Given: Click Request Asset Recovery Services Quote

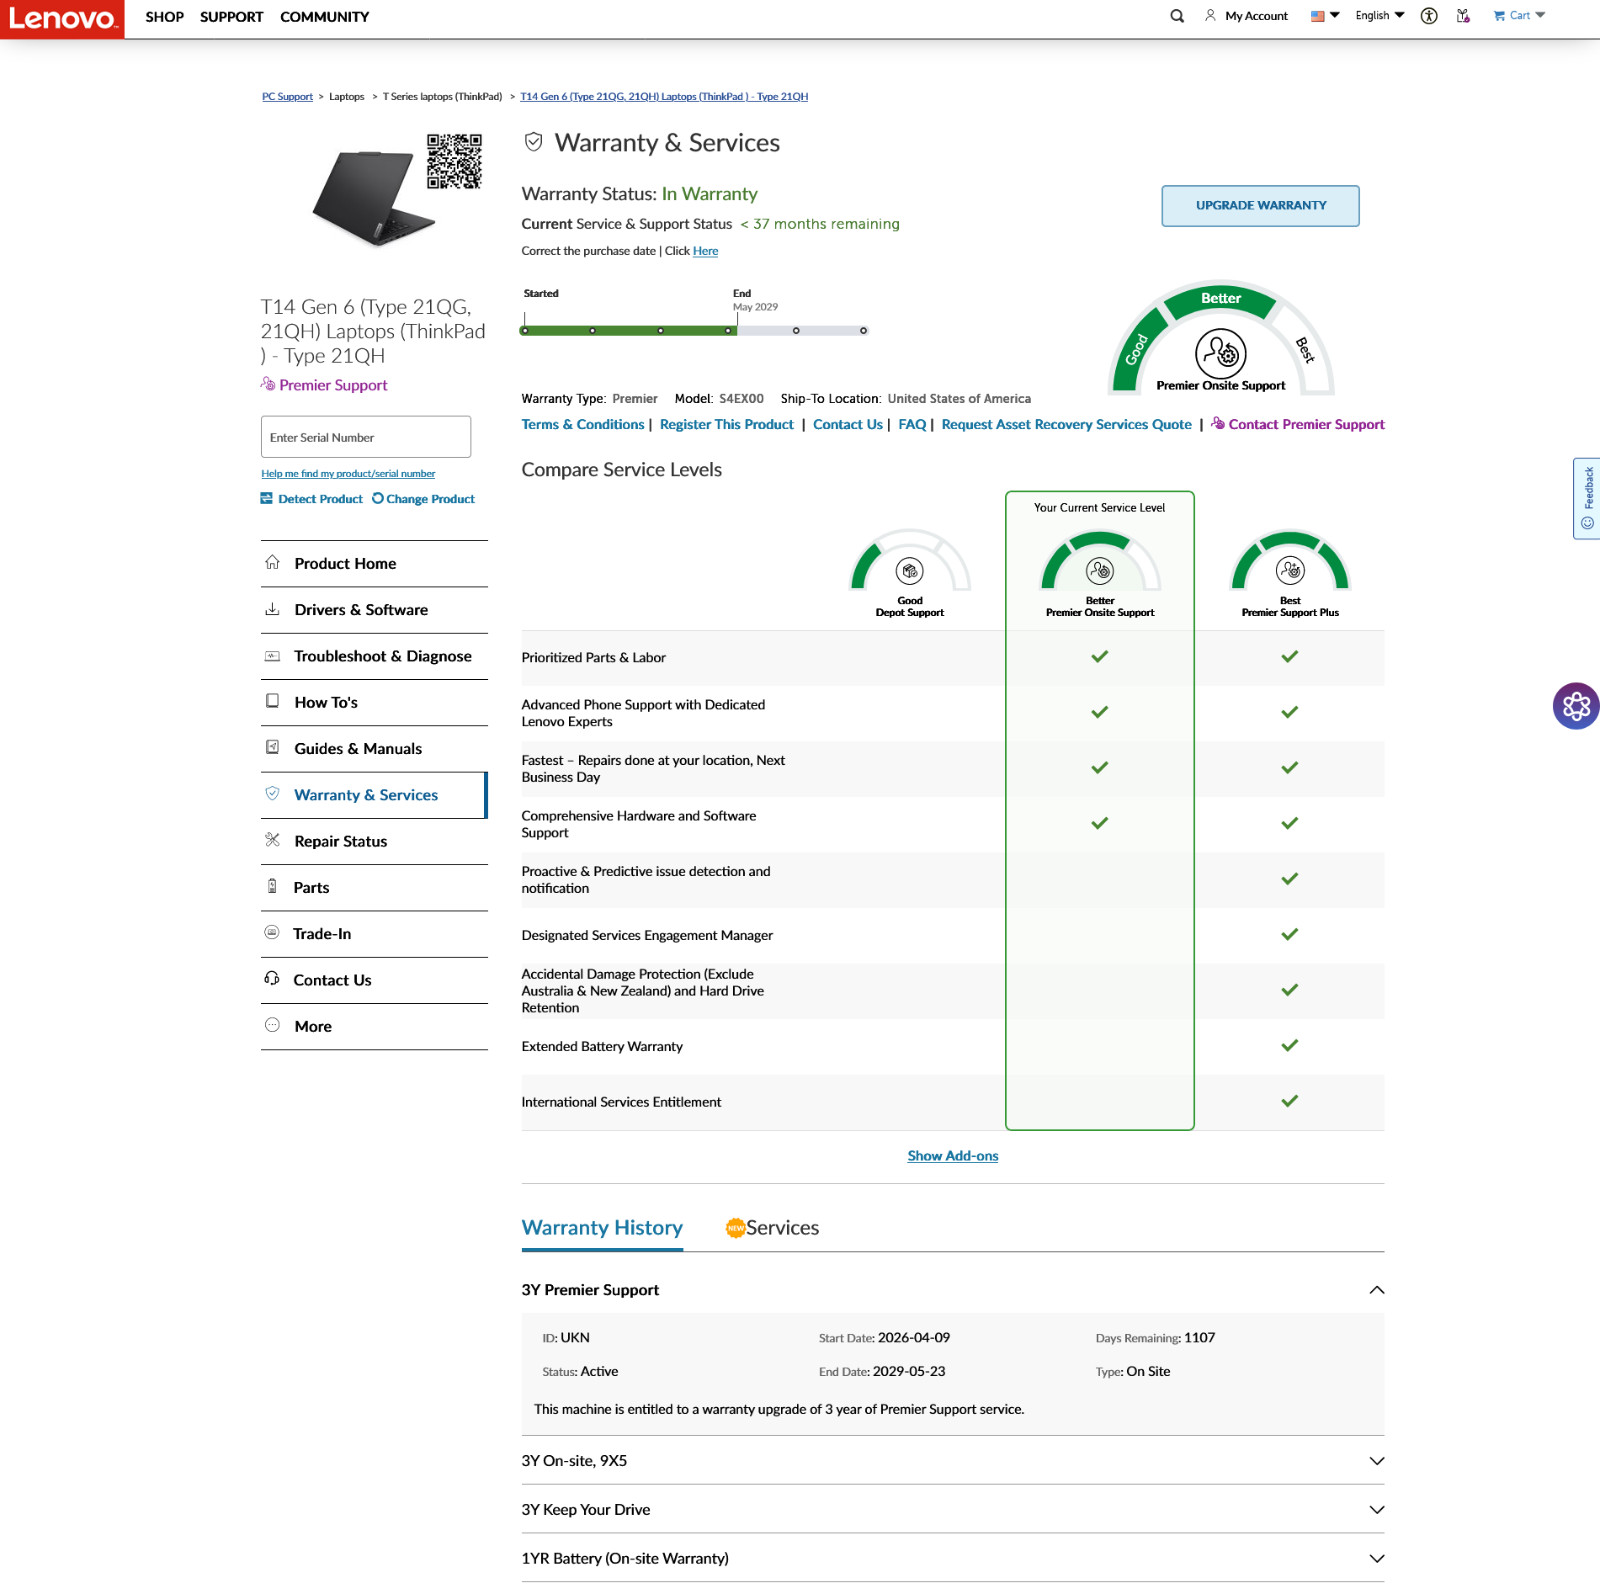Looking at the screenshot, I should click(1067, 425).
